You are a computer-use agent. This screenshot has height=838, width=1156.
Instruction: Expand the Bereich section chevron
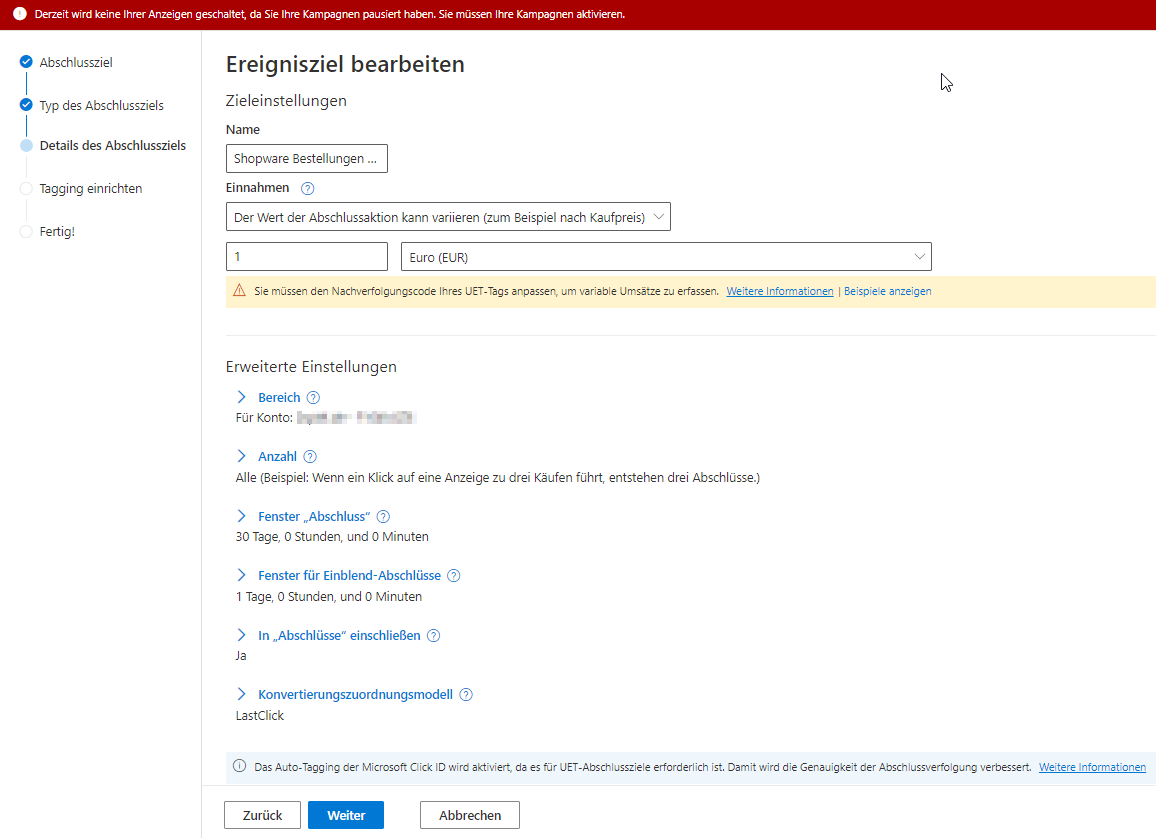pyautogui.click(x=241, y=397)
